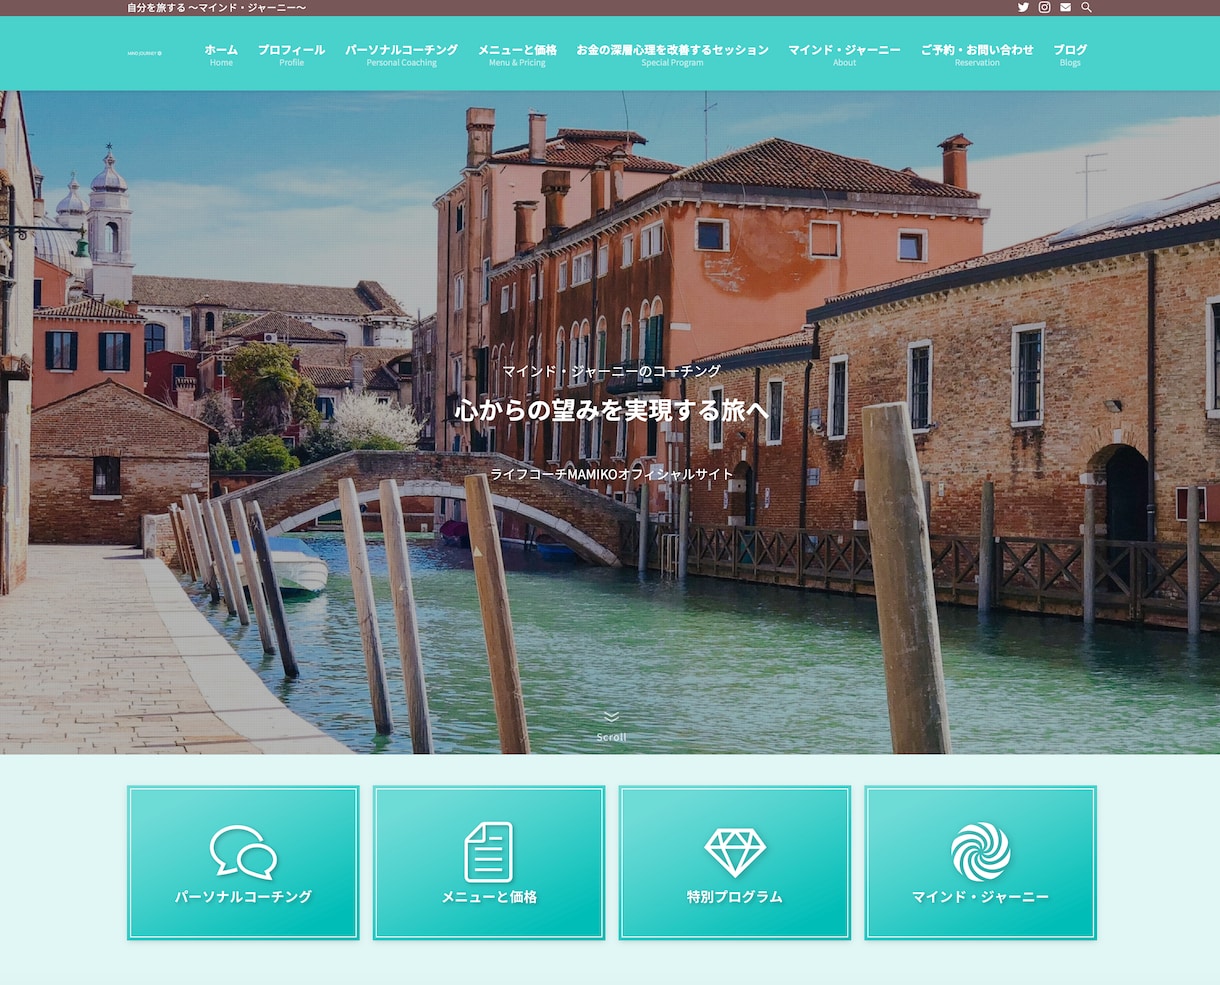1220x985 pixels.
Task: Select the マインド・ジャーニー card label
Action: pyautogui.click(x=980, y=897)
